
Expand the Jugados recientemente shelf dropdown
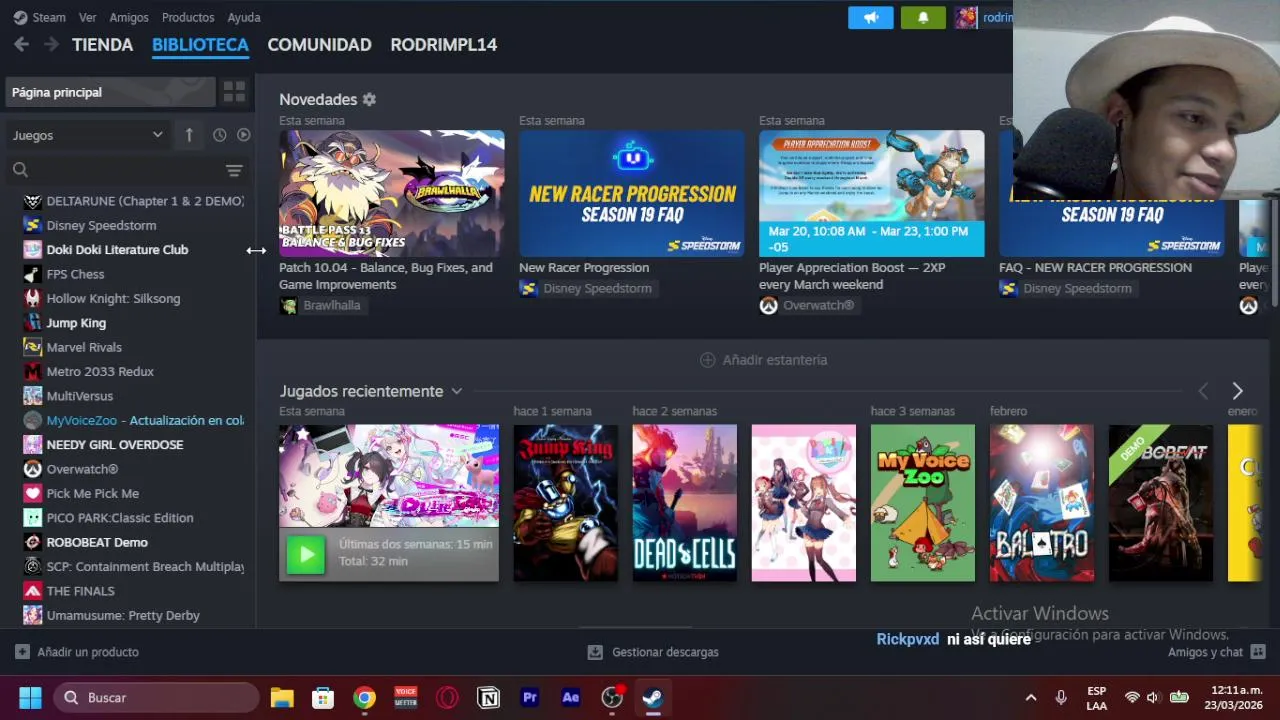pyautogui.click(x=456, y=391)
